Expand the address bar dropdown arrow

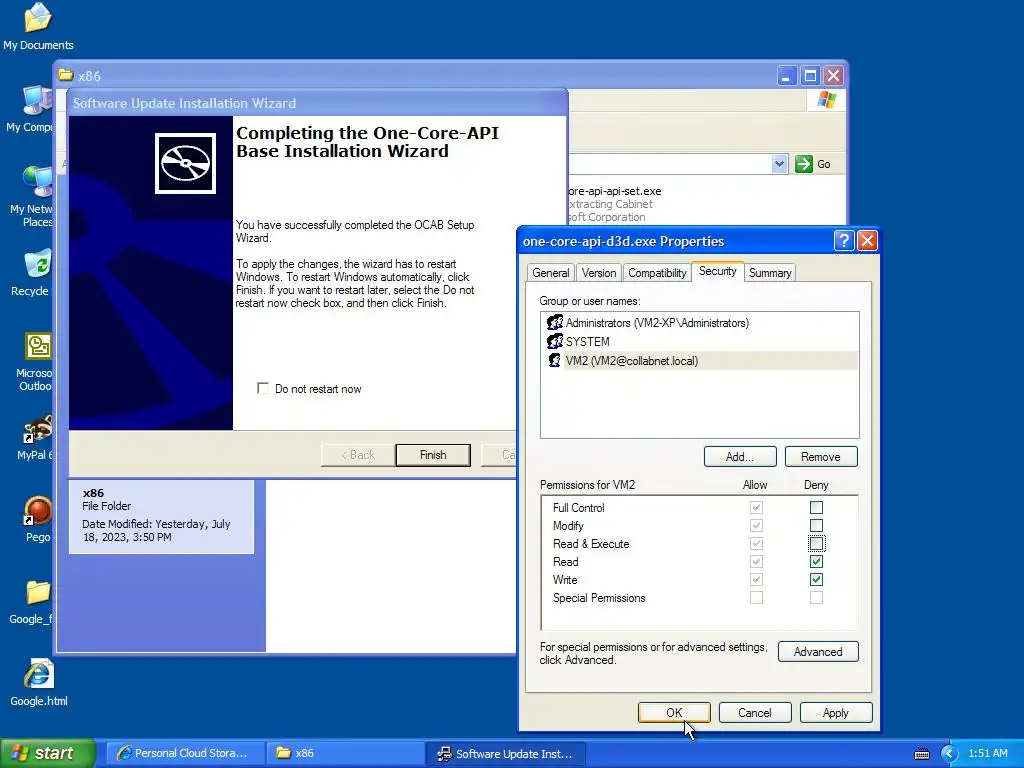click(778, 164)
